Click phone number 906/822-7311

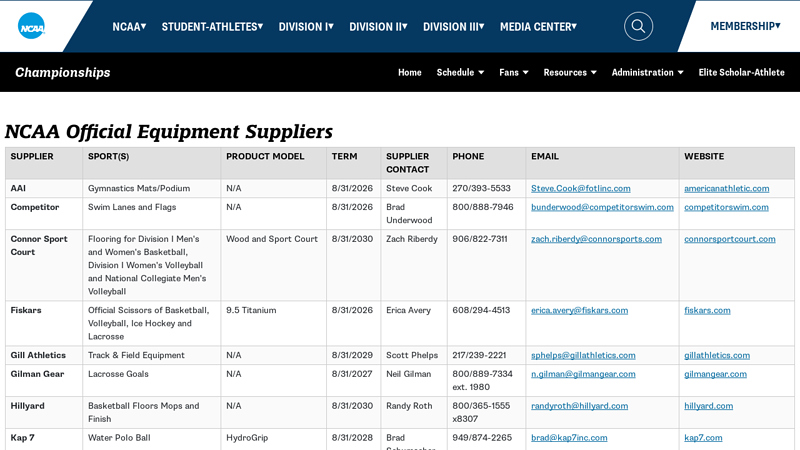point(480,239)
